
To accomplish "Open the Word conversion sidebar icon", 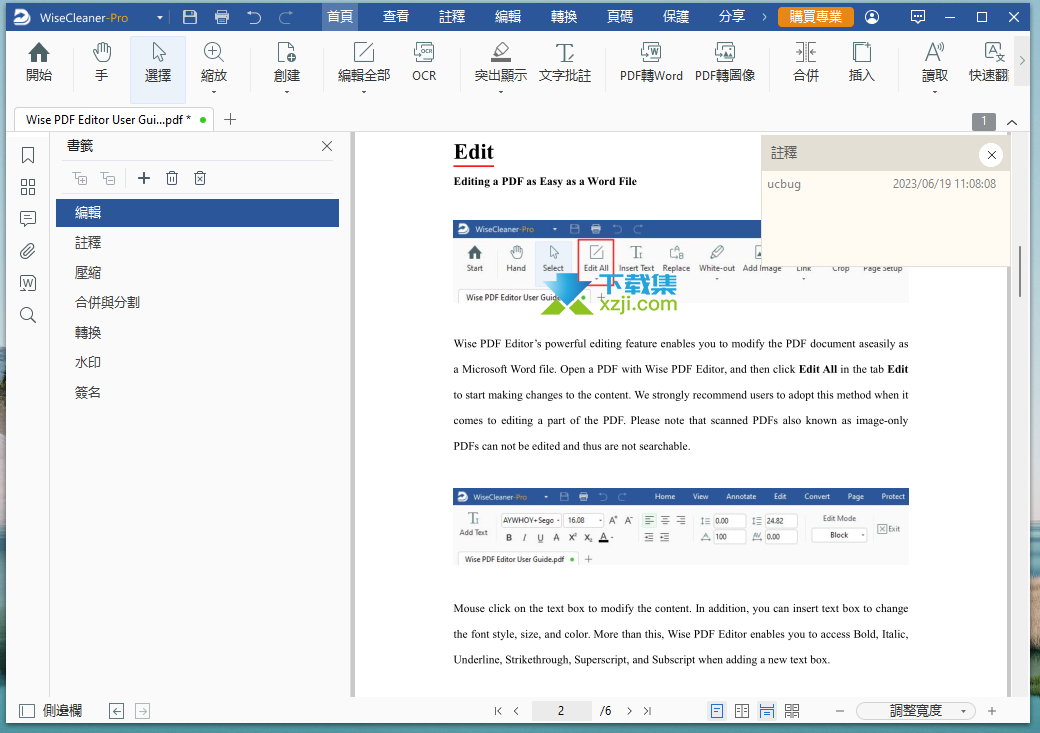I will point(28,283).
